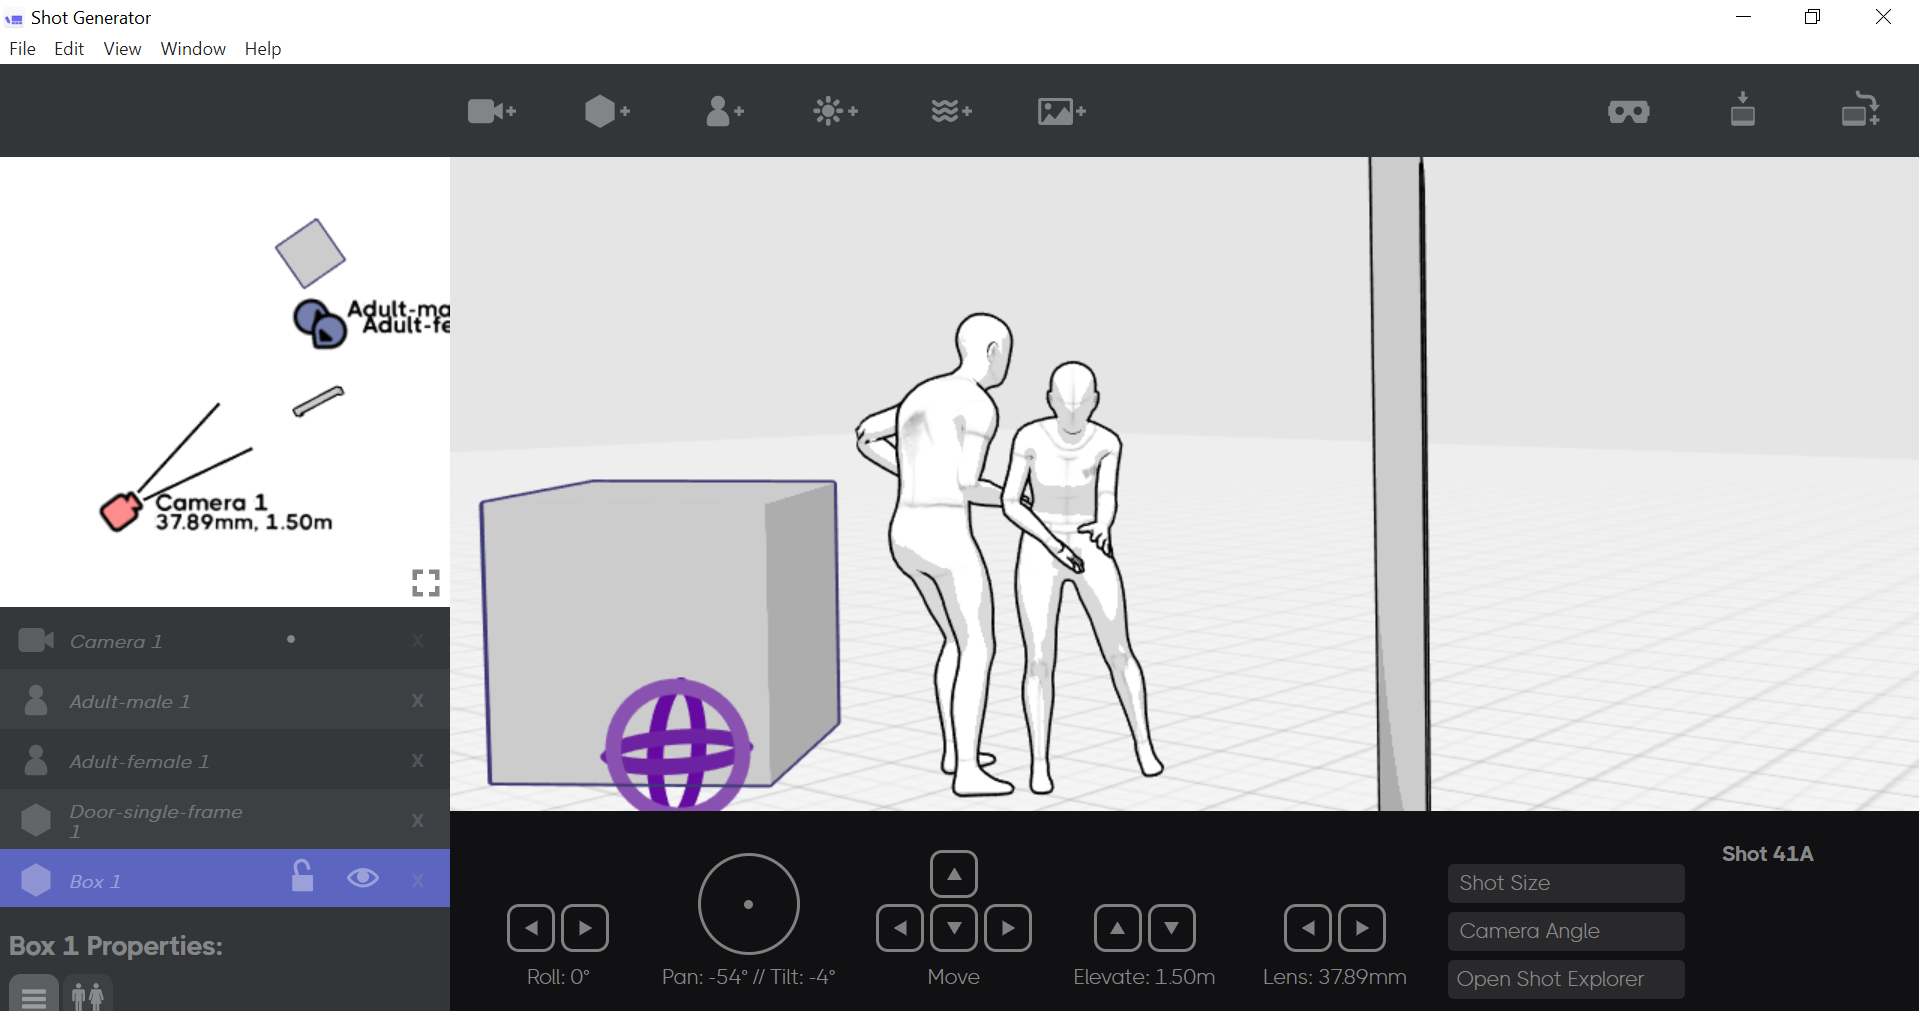
Task: Add an environment with the waves icon
Action: pos(950,111)
